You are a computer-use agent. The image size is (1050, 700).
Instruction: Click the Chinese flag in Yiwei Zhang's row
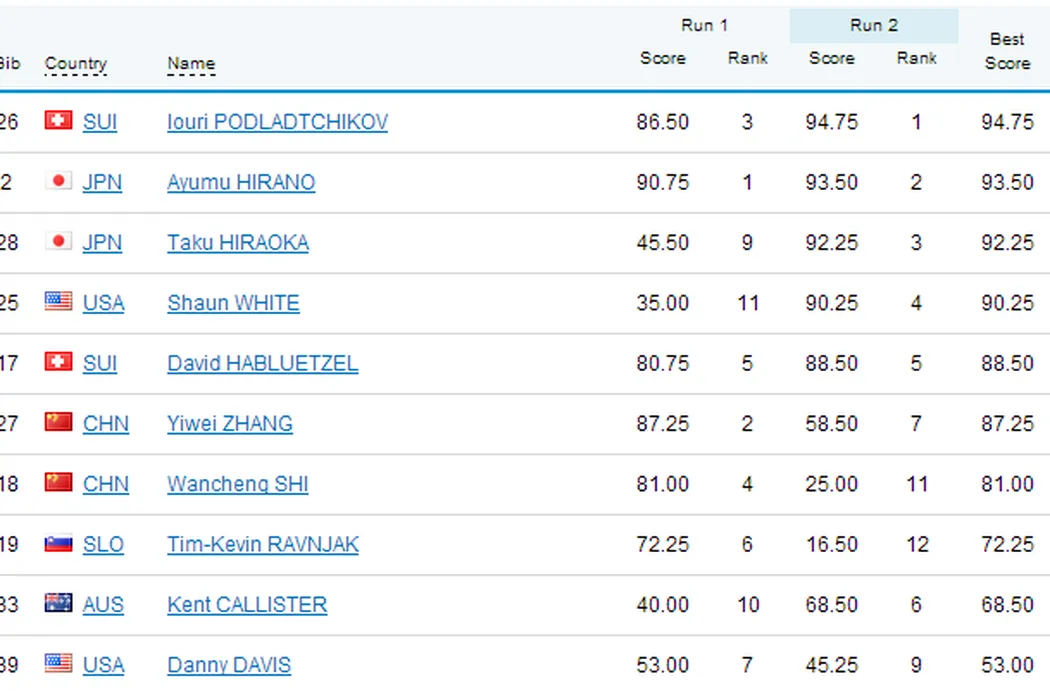[x=58, y=423]
